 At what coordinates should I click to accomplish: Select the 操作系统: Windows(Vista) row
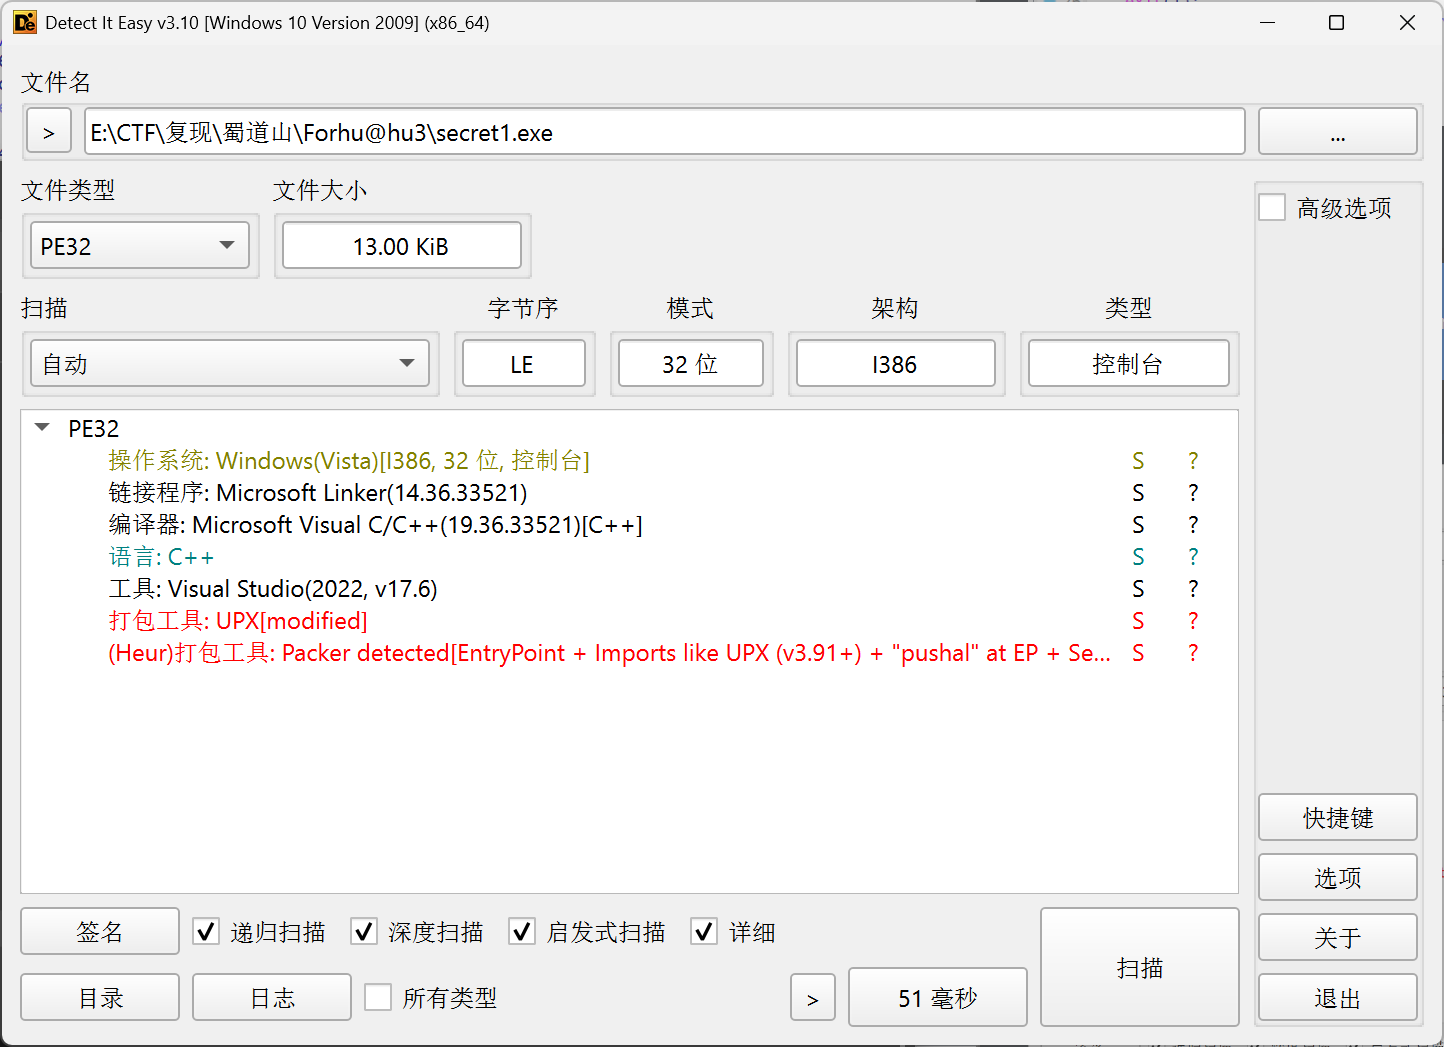click(x=630, y=460)
